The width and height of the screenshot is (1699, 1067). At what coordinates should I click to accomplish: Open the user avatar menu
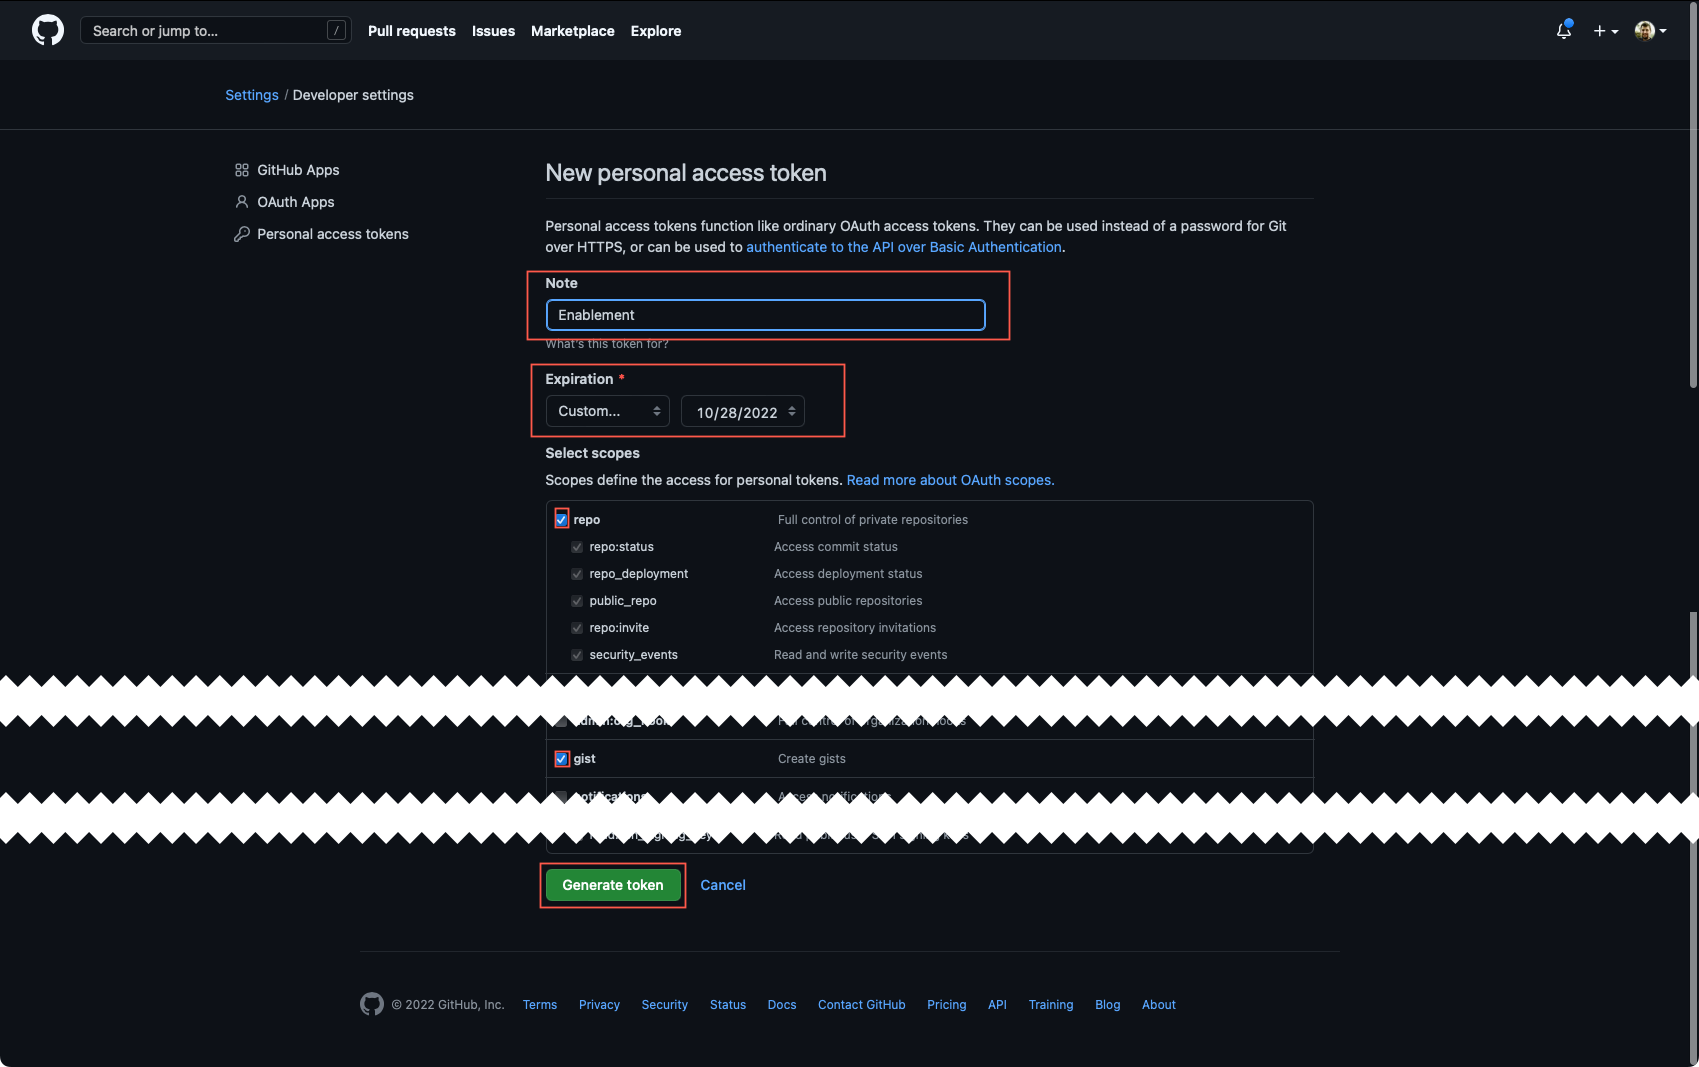[x=1650, y=31]
